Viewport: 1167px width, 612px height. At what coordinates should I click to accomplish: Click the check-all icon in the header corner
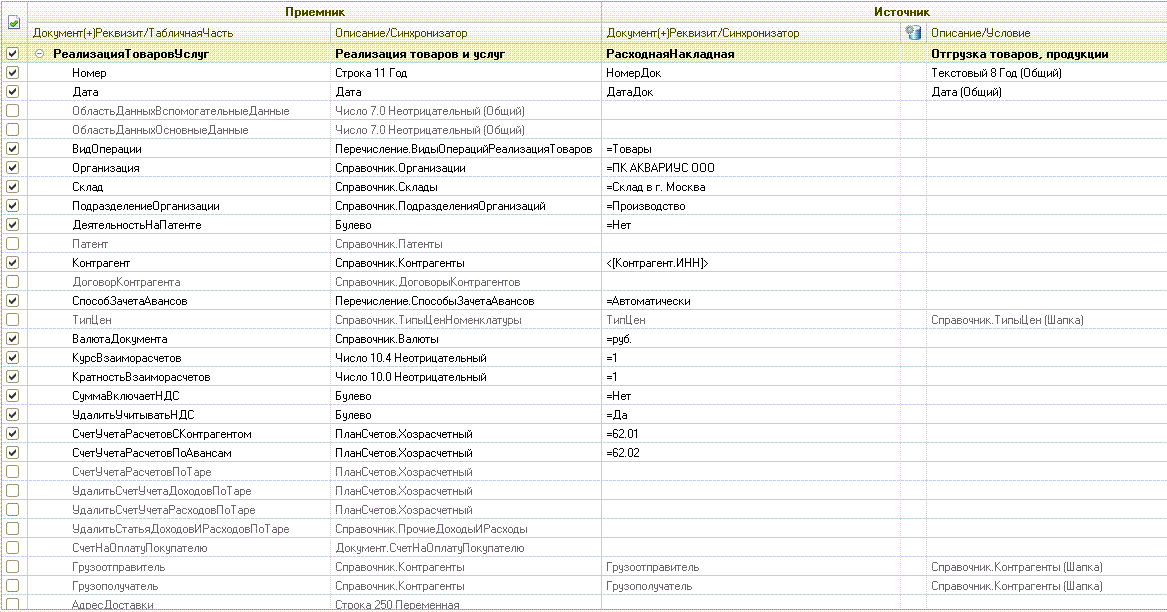[x=13, y=23]
